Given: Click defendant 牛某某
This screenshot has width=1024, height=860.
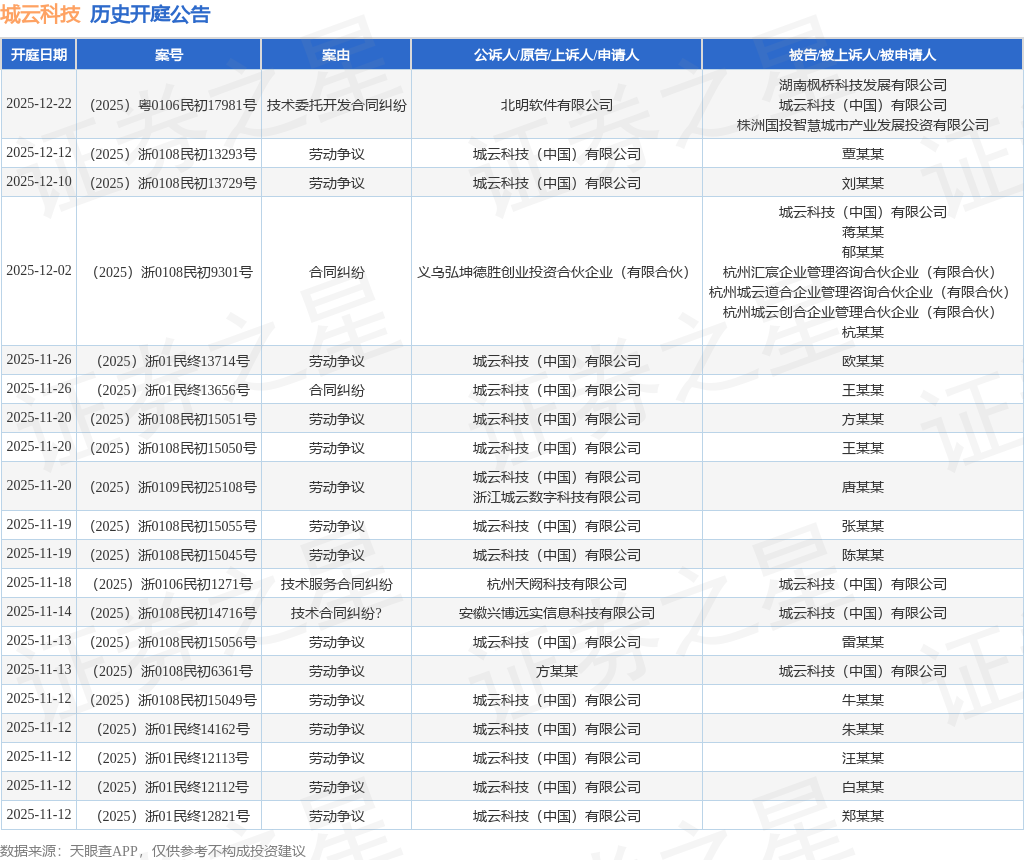Looking at the screenshot, I should point(863,700).
